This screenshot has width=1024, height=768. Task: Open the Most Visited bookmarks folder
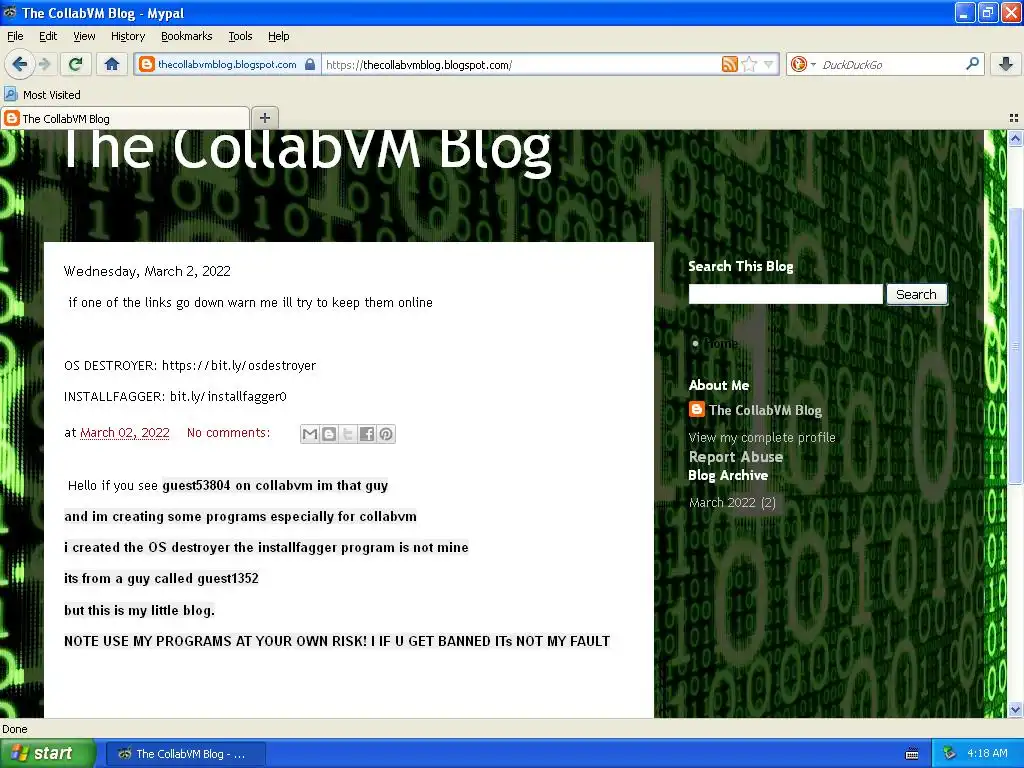[42, 95]
